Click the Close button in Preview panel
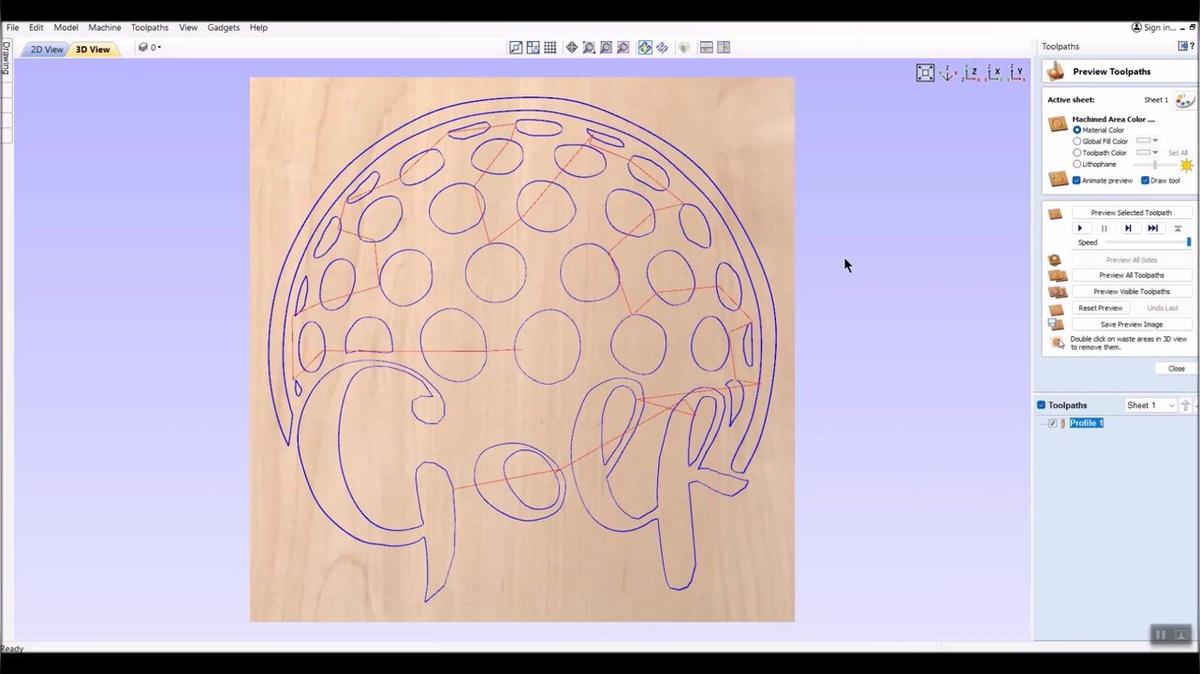This screenshot has width=1200, height=674. click(1176, 368)
